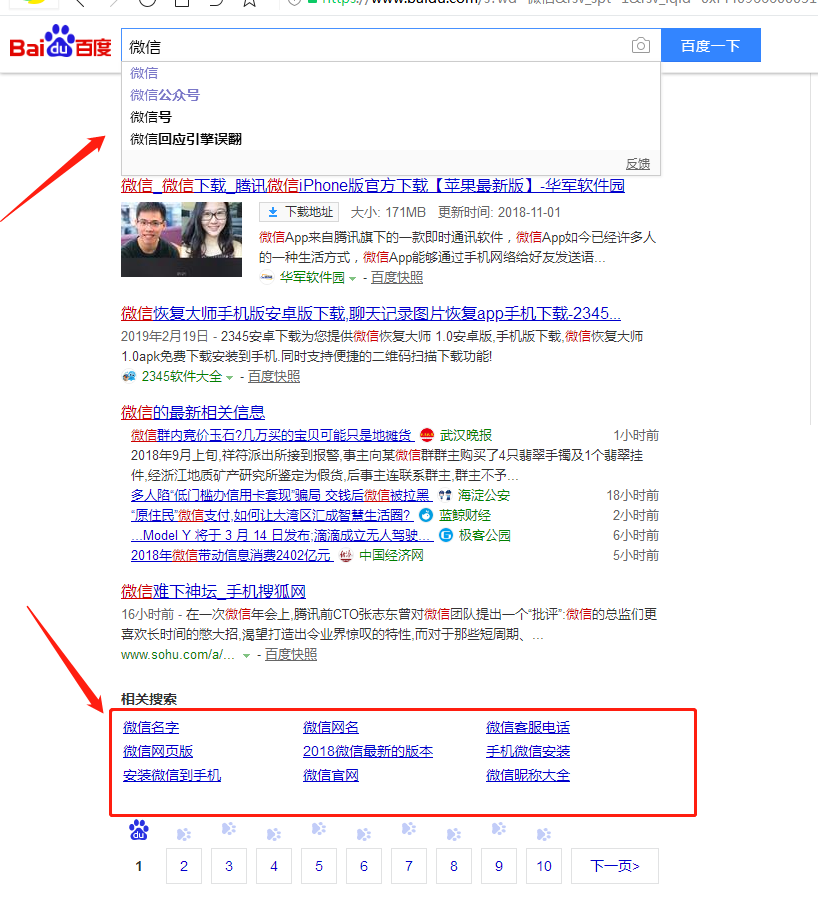Expand the arrow next to 2345软件大全
818x922 pixels.
(x=229, y=377)
